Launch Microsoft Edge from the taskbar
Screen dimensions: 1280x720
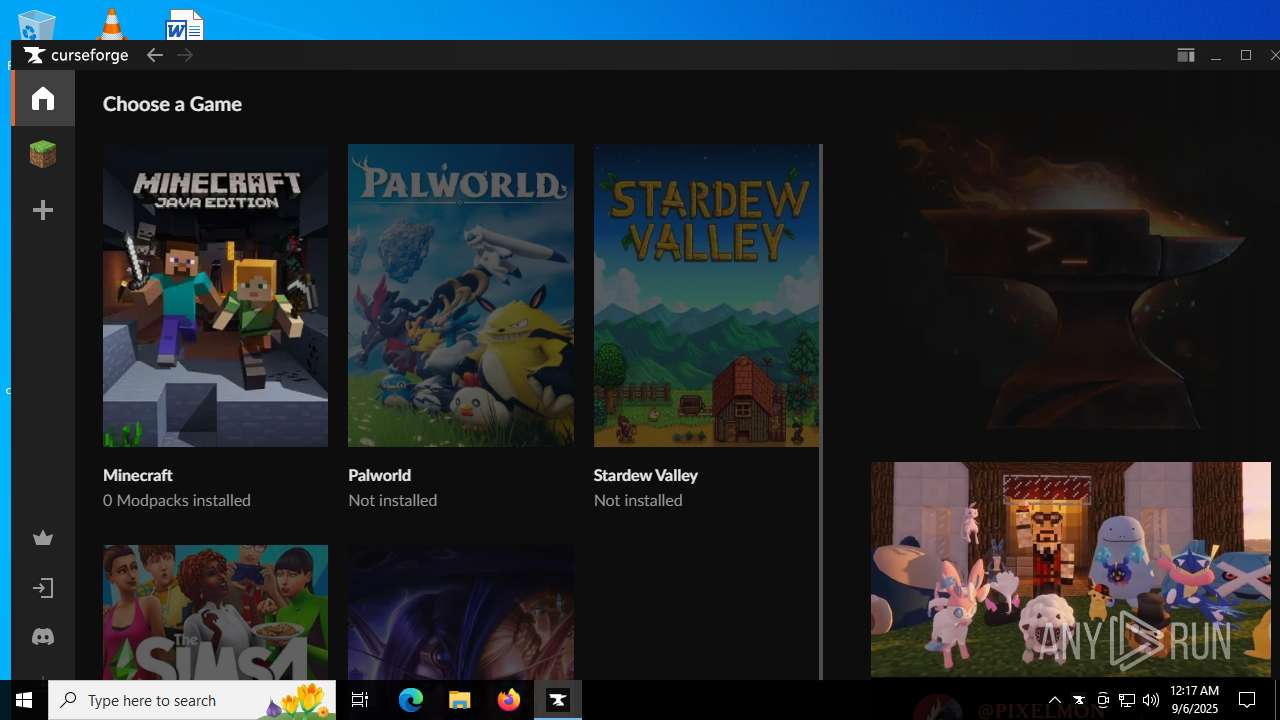click(x=411, y=700)
